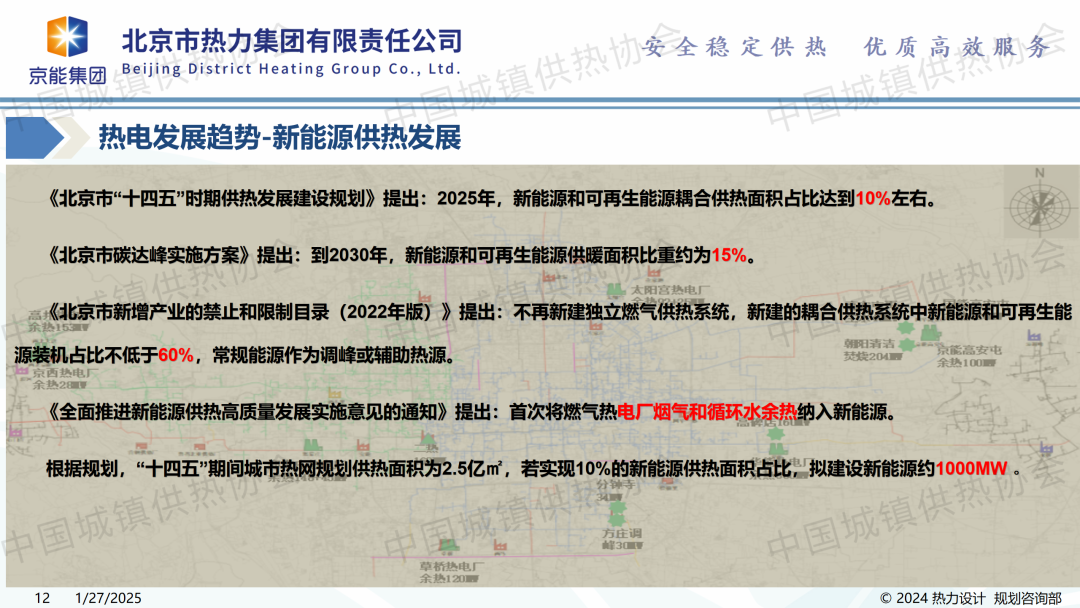Click the 京能集团 starburst logo

point(66,38)
